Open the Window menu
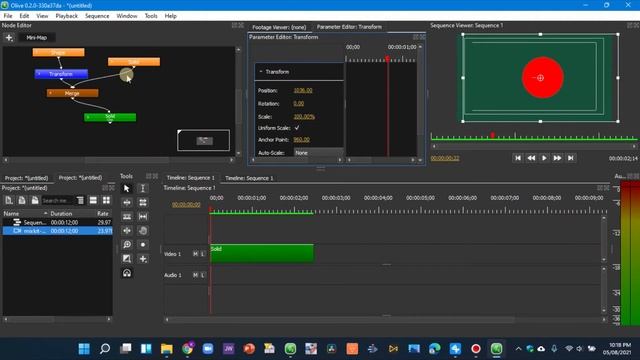 [x=127, y=16]
